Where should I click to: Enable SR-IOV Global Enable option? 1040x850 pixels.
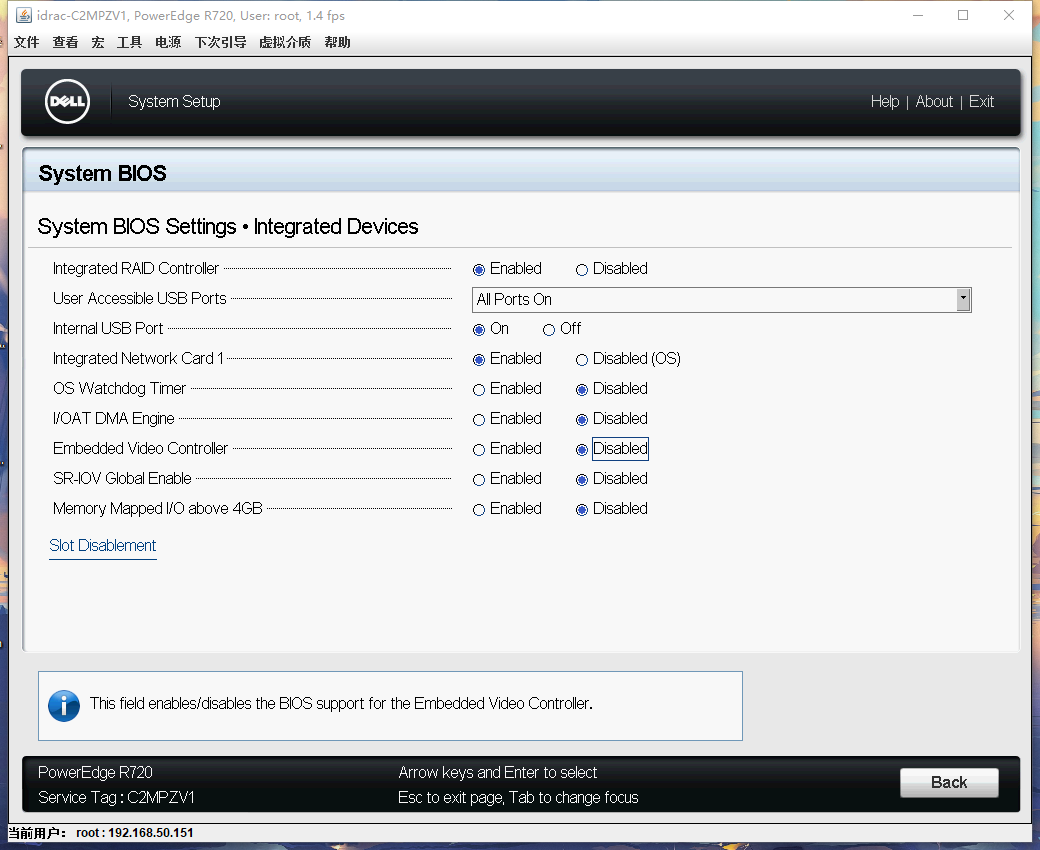[x=479, y=480]
